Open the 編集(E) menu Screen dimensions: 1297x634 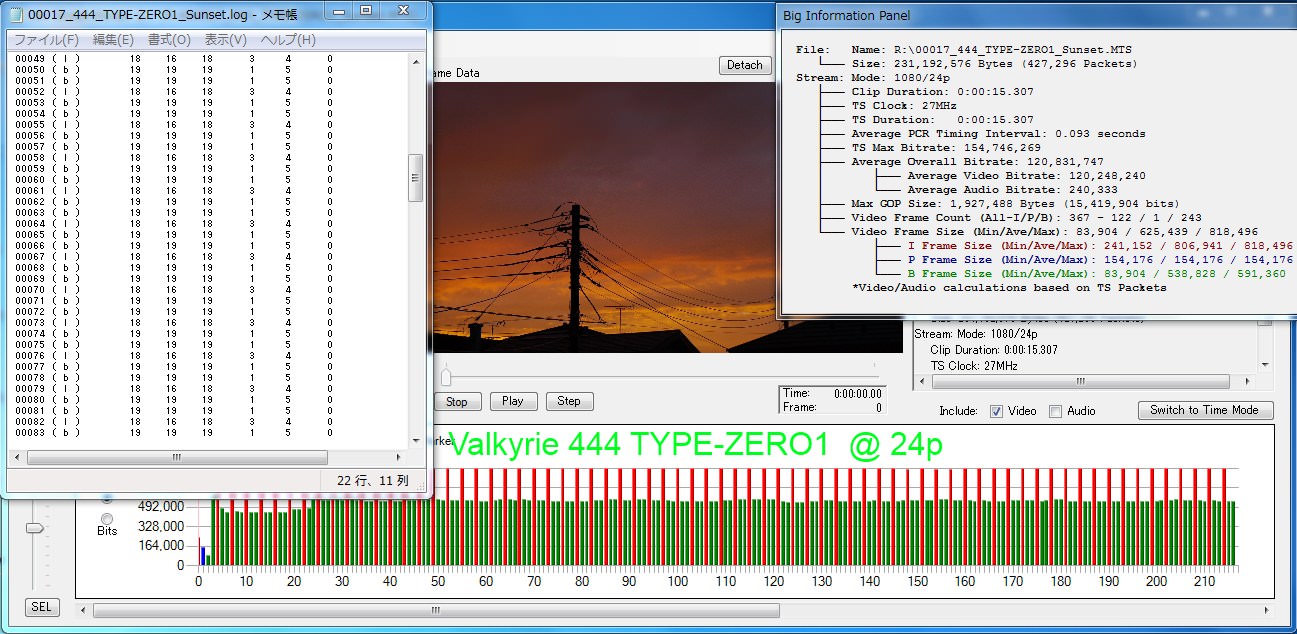[x=113, y=40]
